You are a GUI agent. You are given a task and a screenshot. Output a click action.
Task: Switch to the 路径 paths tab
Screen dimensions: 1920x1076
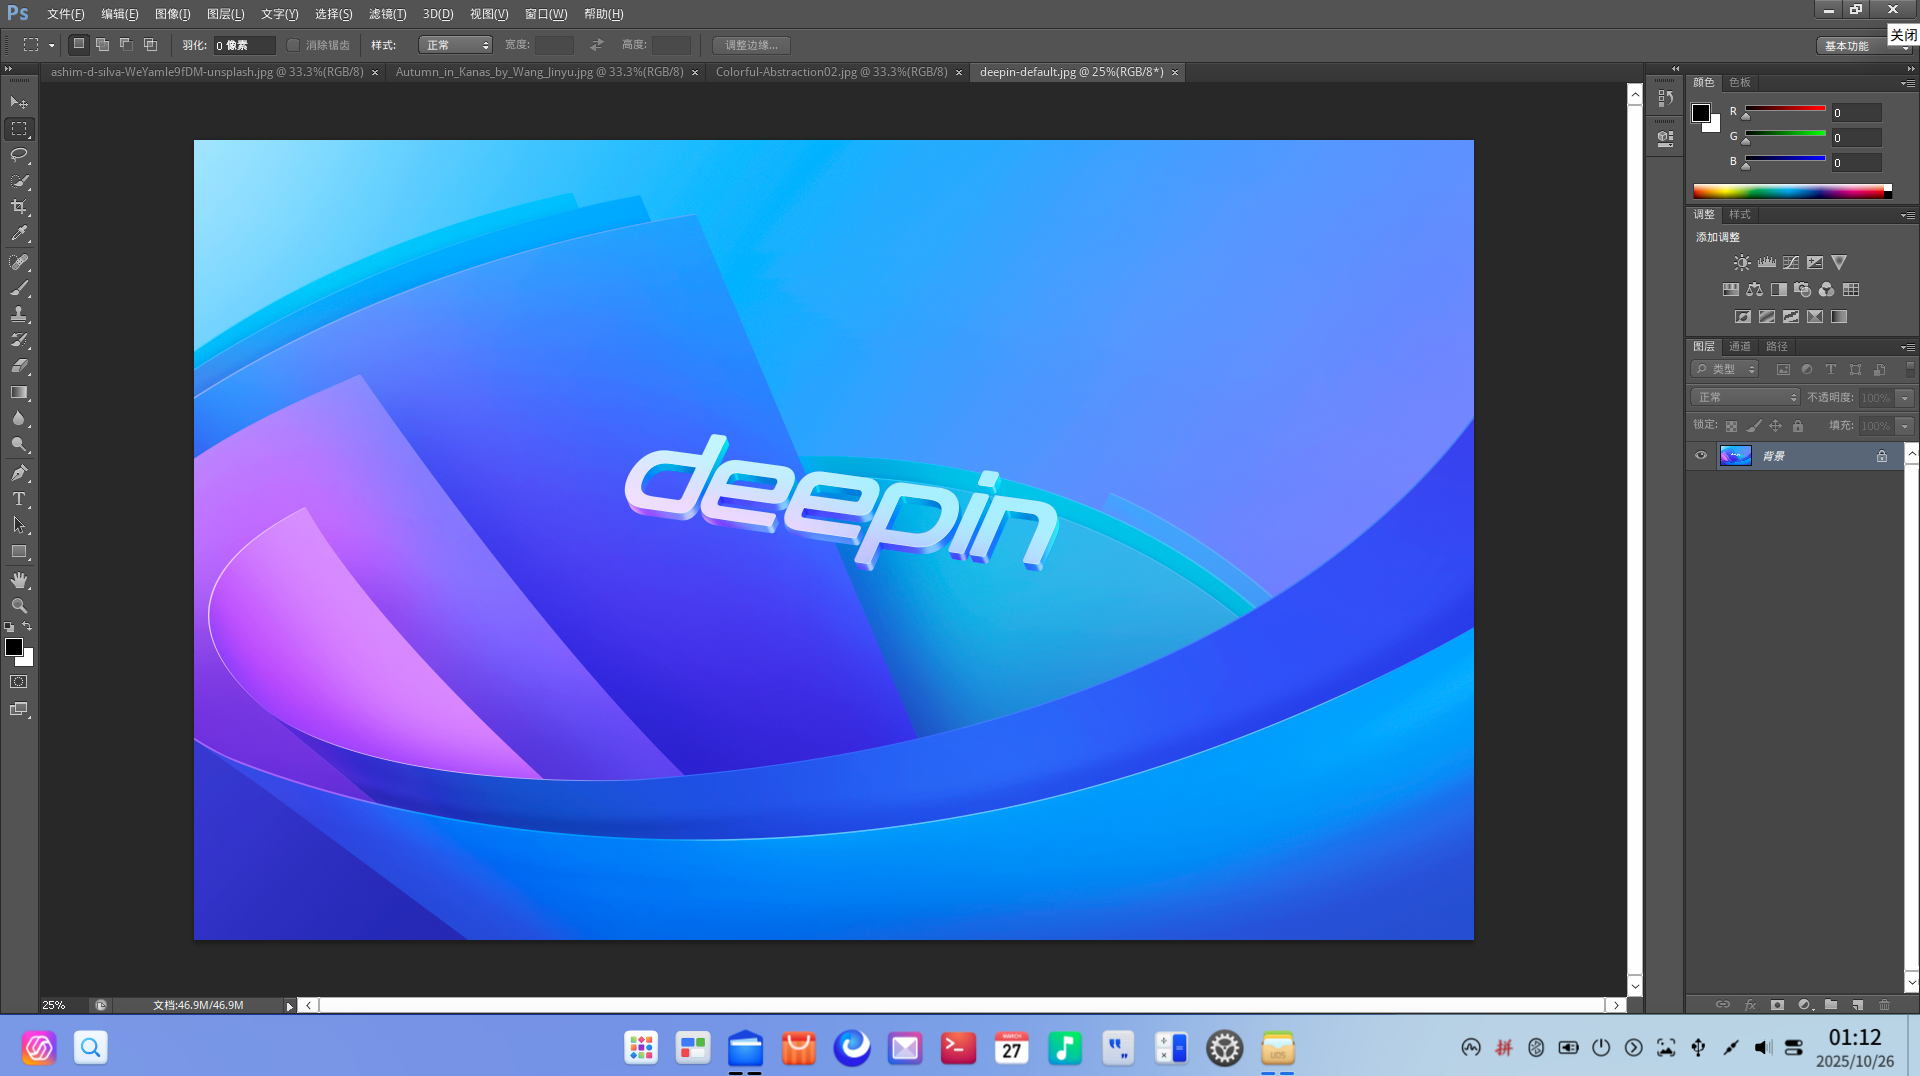point(1777,346)
